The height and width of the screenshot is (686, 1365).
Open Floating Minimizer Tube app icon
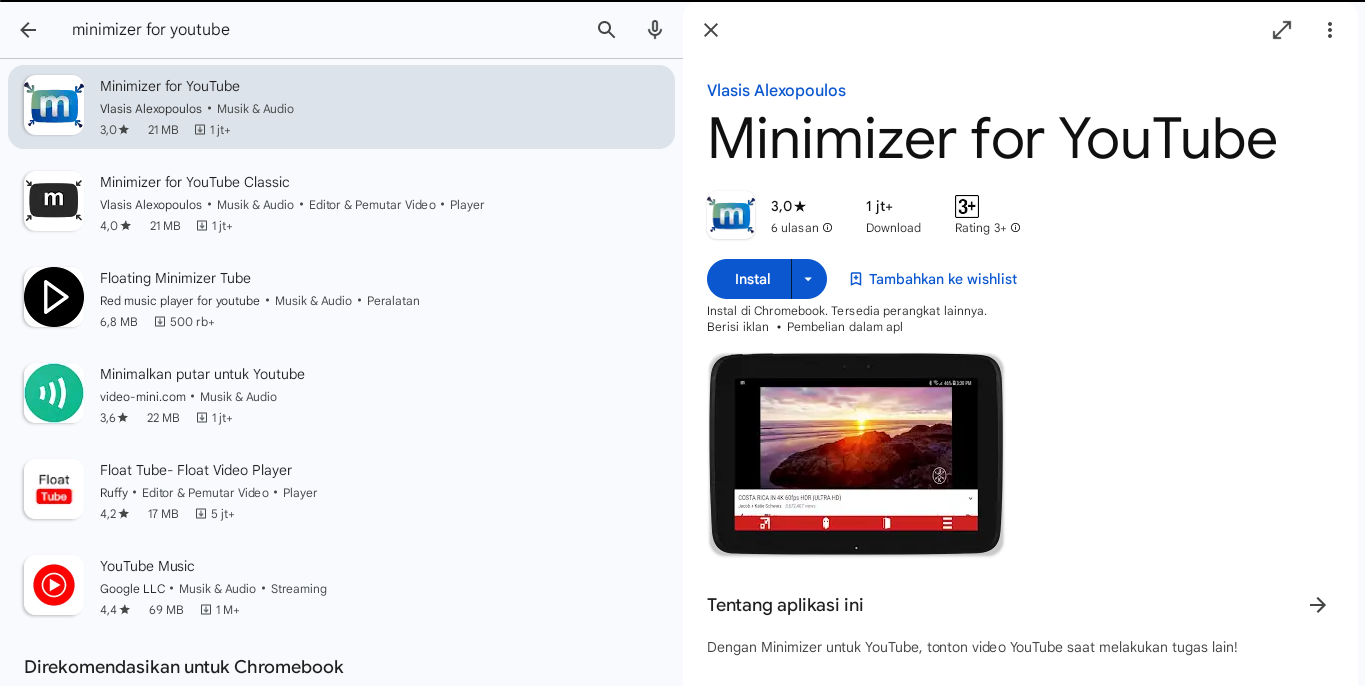point(54,297)
